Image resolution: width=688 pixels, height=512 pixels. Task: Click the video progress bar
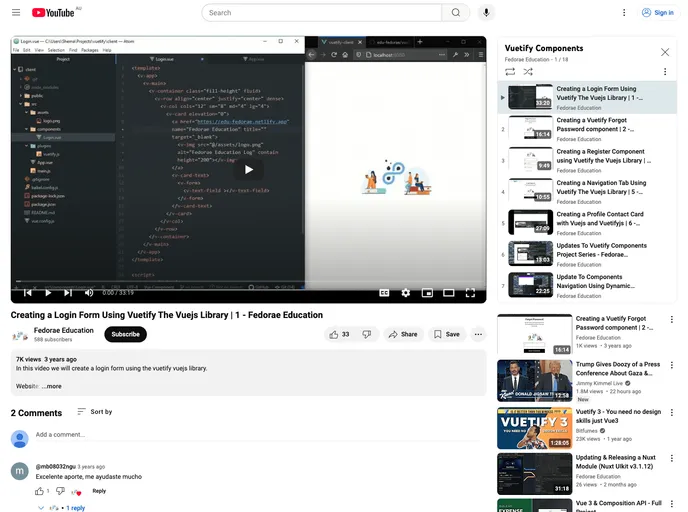[248, 281]
